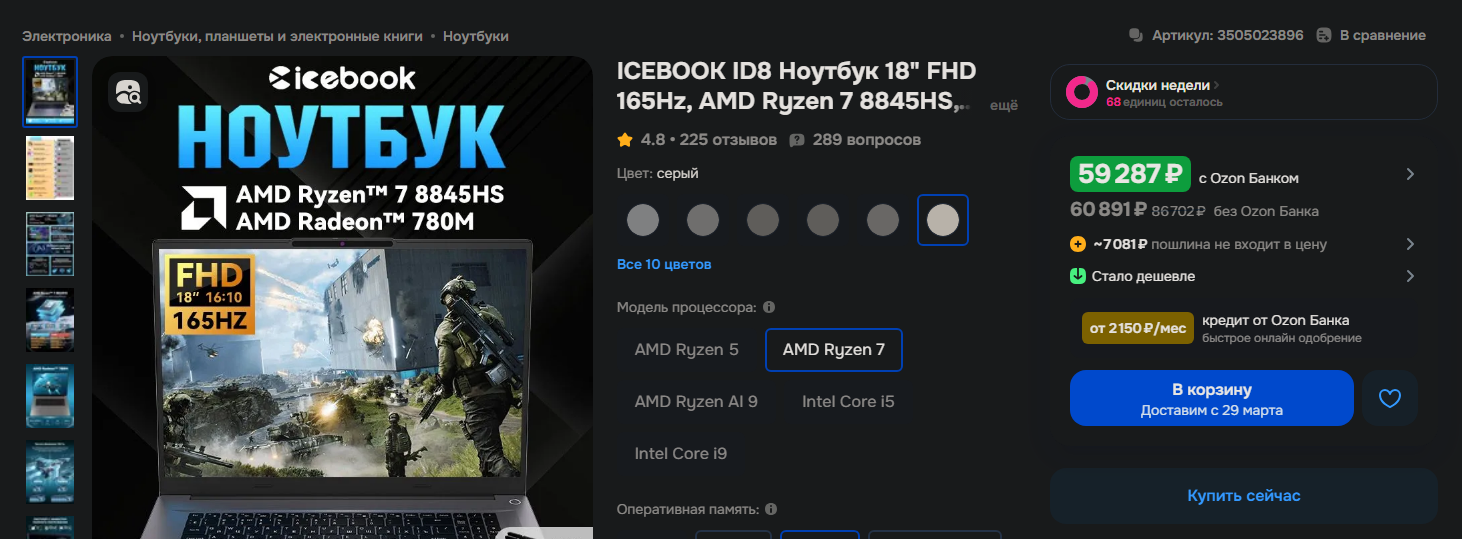The image size is (1462, 539).
Task: Open the cooling system thumbnail
Action: [50, 472]
